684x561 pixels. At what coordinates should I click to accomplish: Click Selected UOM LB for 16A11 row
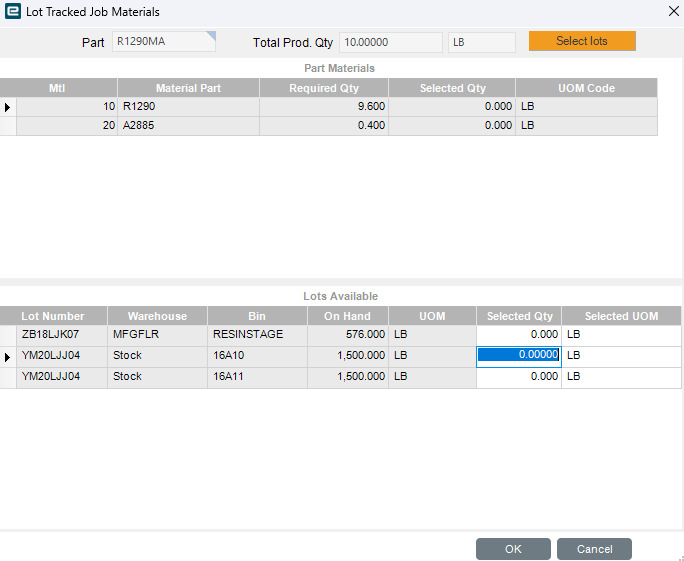point(622,377)
